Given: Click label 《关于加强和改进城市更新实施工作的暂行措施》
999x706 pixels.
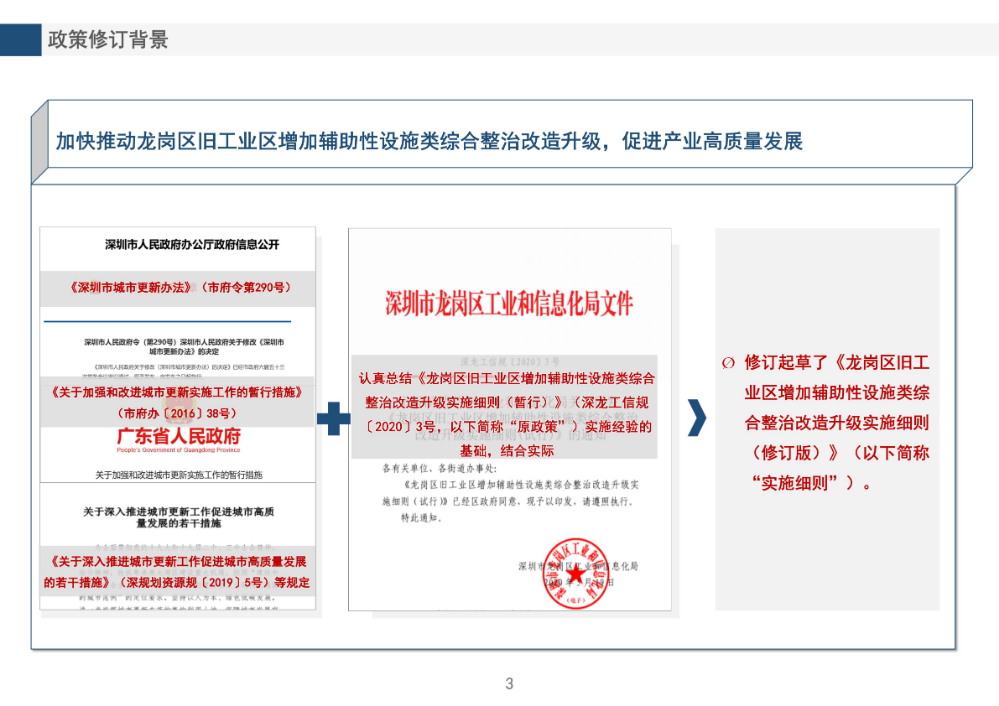Looking at the screenshot, I should point(176,392).
